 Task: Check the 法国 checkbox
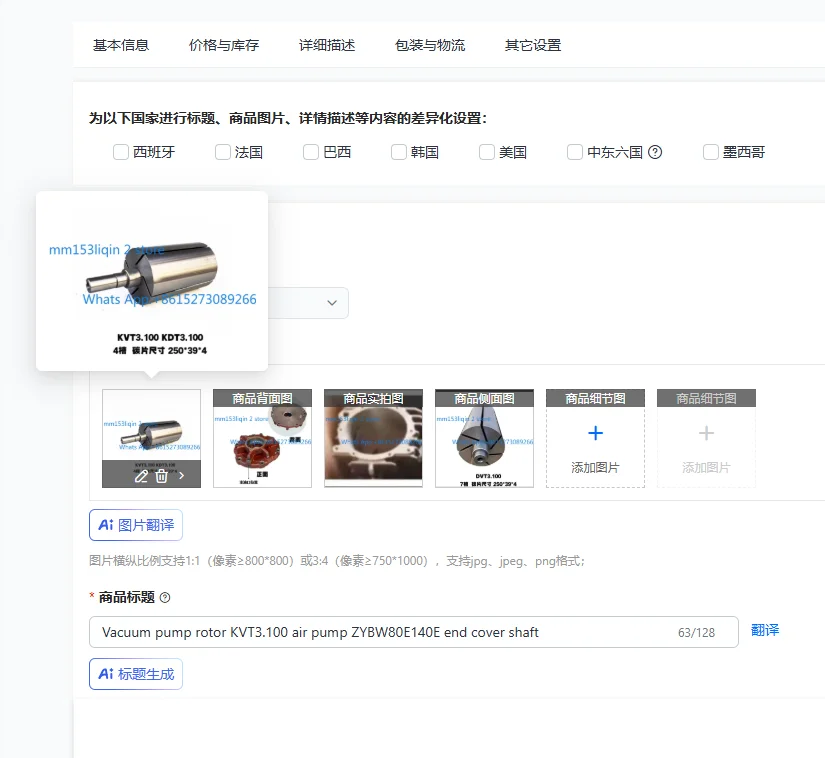pos(223,152)
